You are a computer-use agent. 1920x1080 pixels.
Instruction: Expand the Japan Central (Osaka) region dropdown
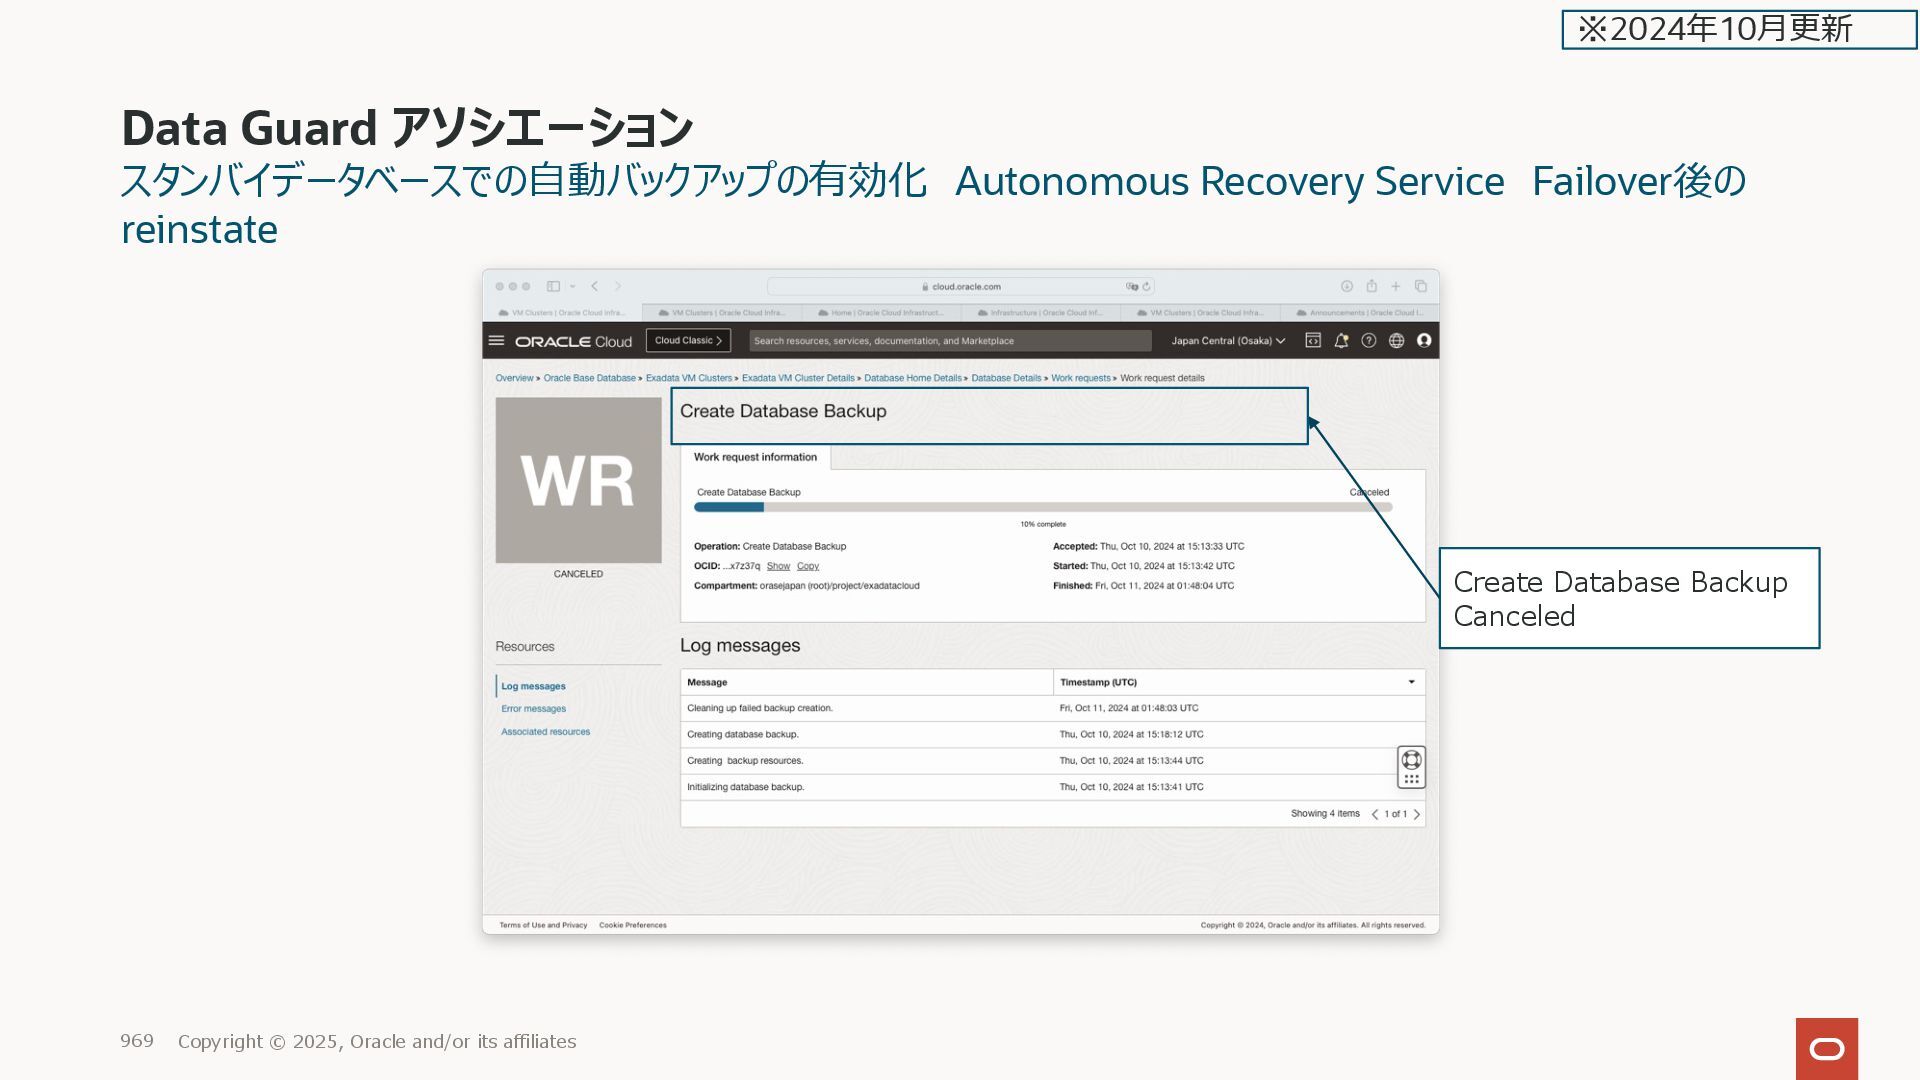tap(1228, 341)
